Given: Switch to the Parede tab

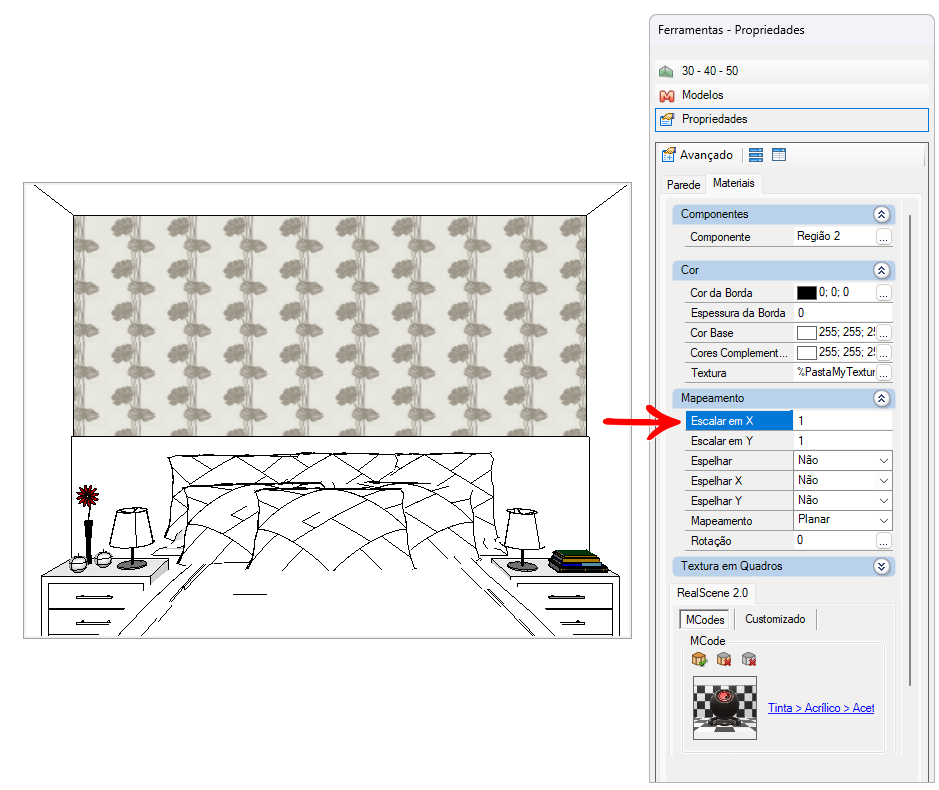Looking at the screenshot, I should [x=684, y=185].
